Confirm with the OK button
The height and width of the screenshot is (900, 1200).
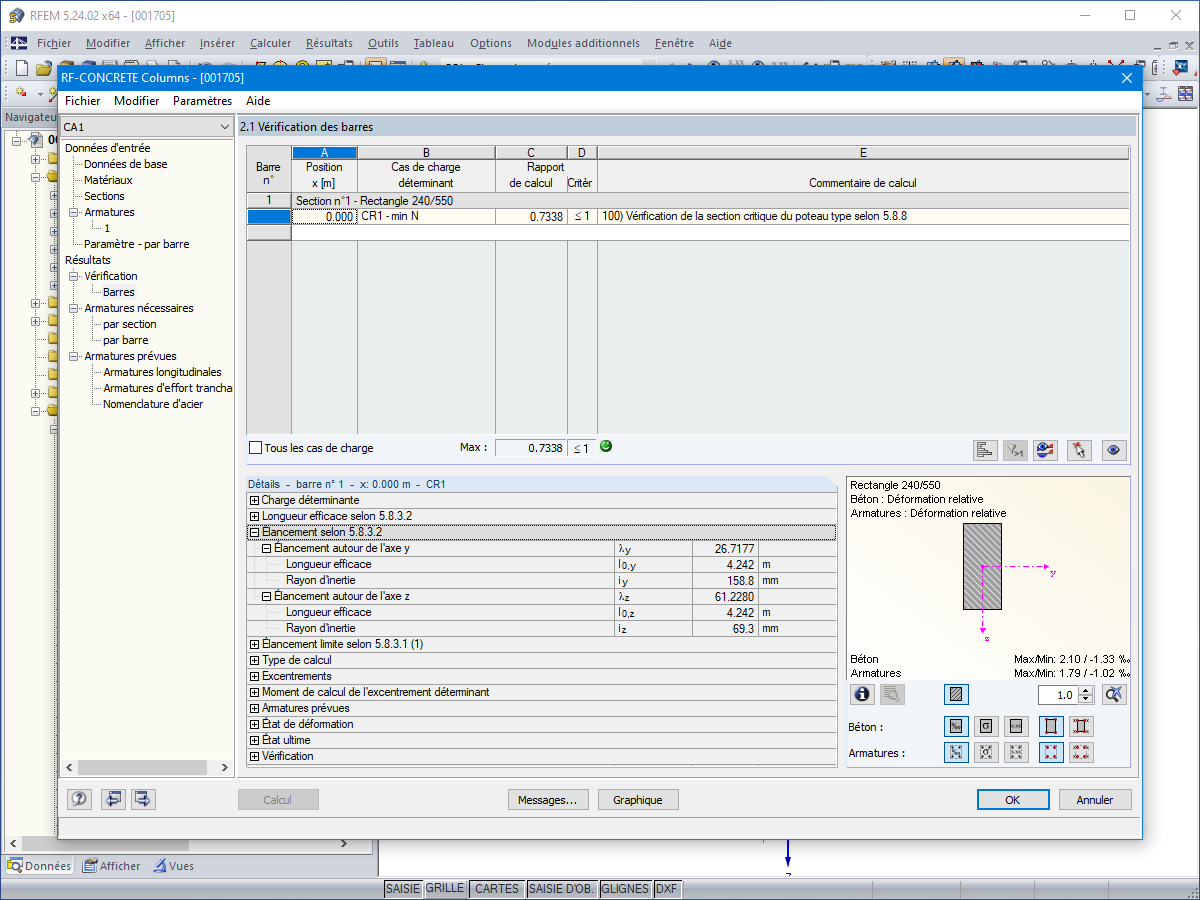(x=1013, y=800)
